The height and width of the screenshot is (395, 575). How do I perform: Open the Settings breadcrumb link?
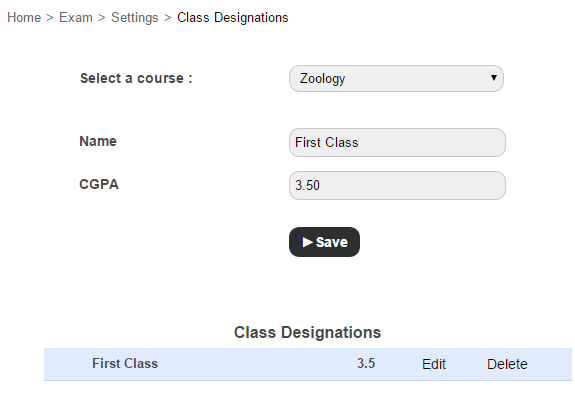click(x=135, y=18)
